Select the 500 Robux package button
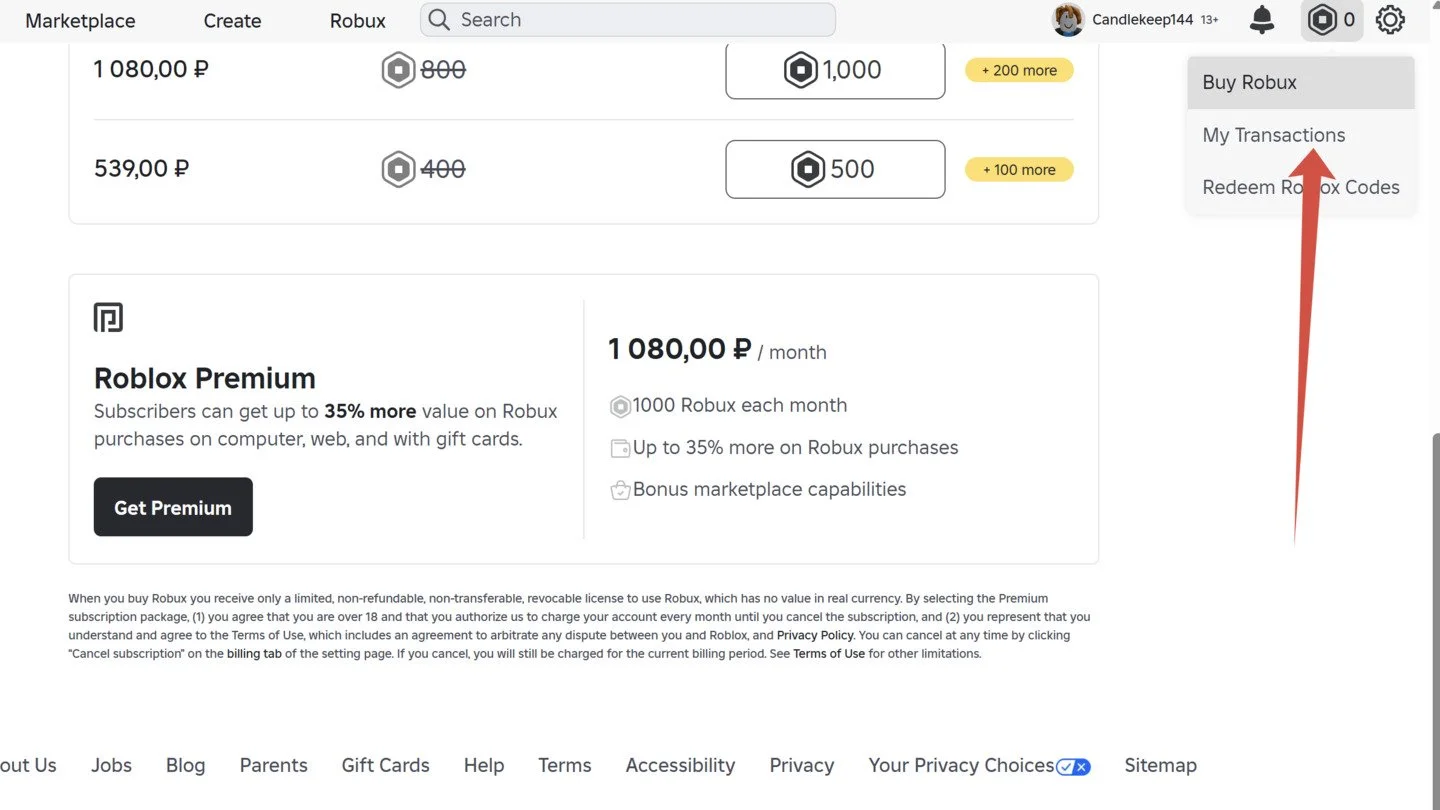 tap(835, 169)
